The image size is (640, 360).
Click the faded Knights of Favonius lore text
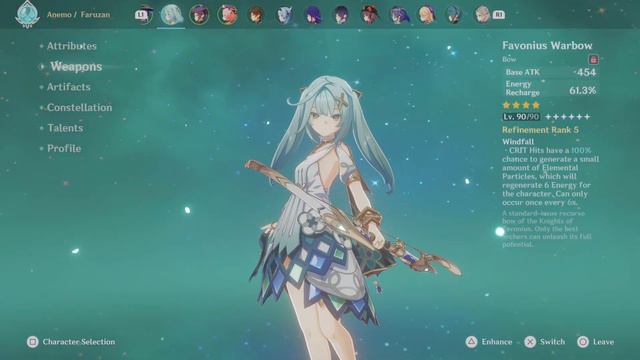(x=547, y=229)
